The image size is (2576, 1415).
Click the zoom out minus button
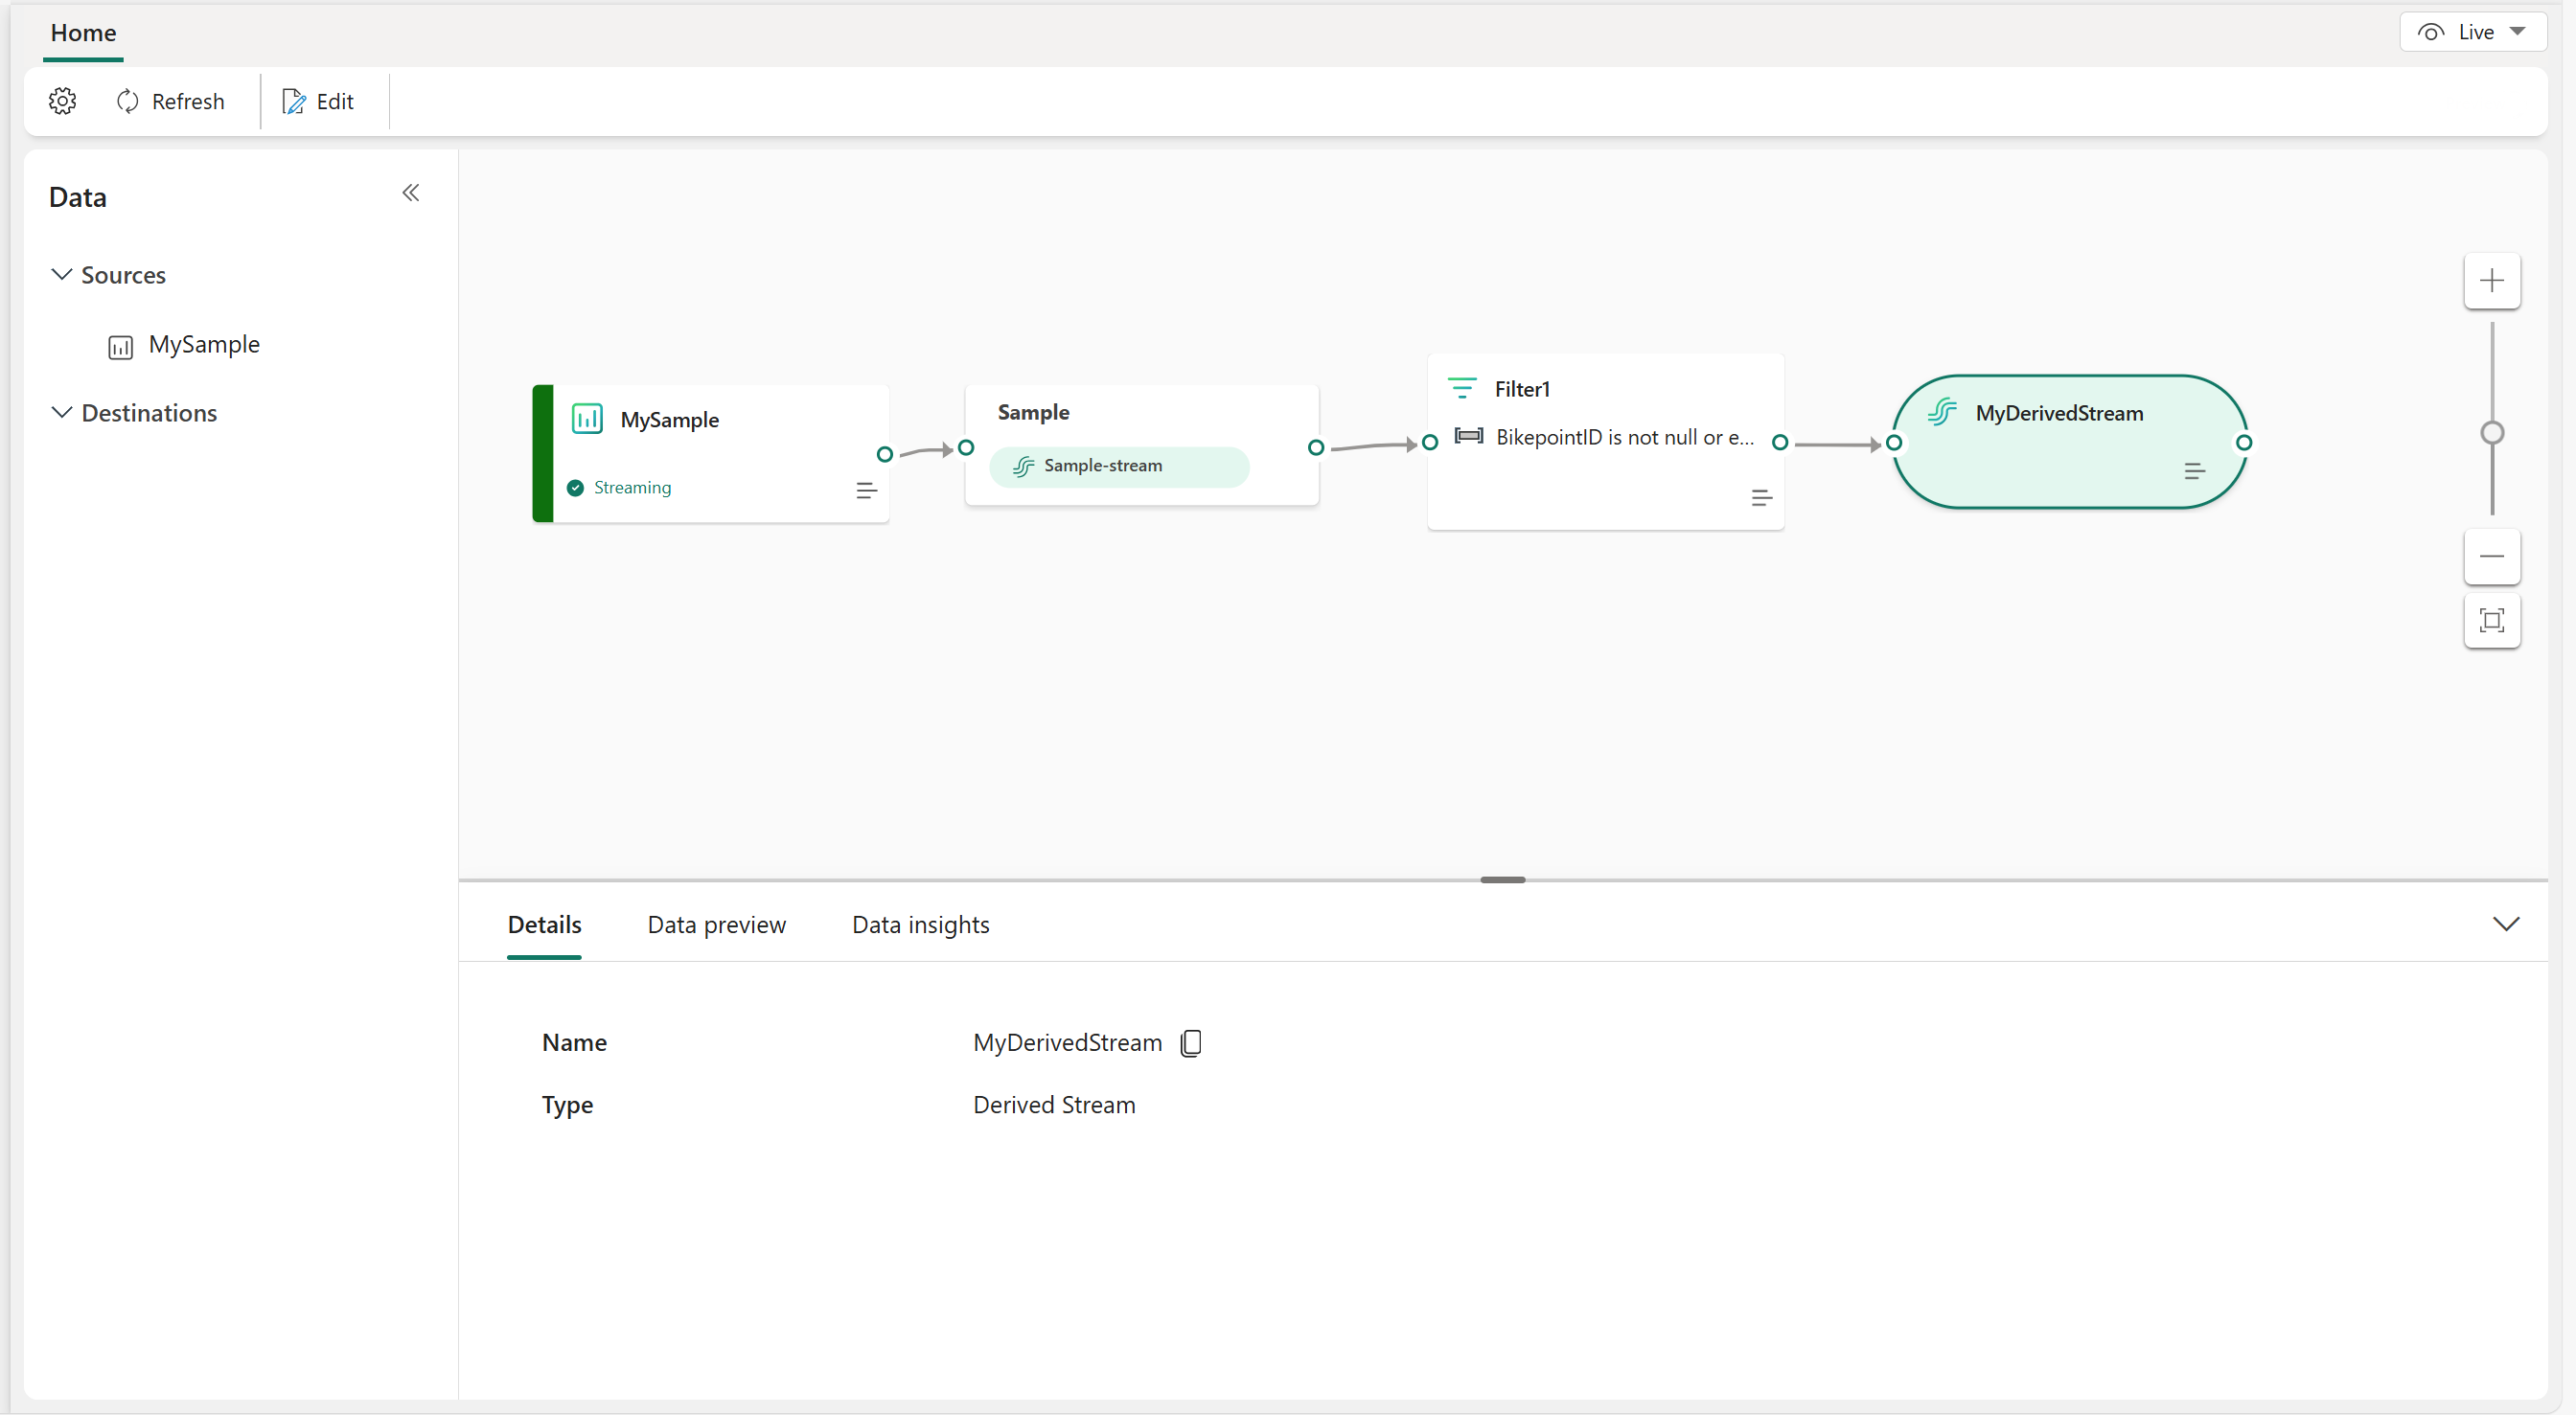(x=2493, y=558)
